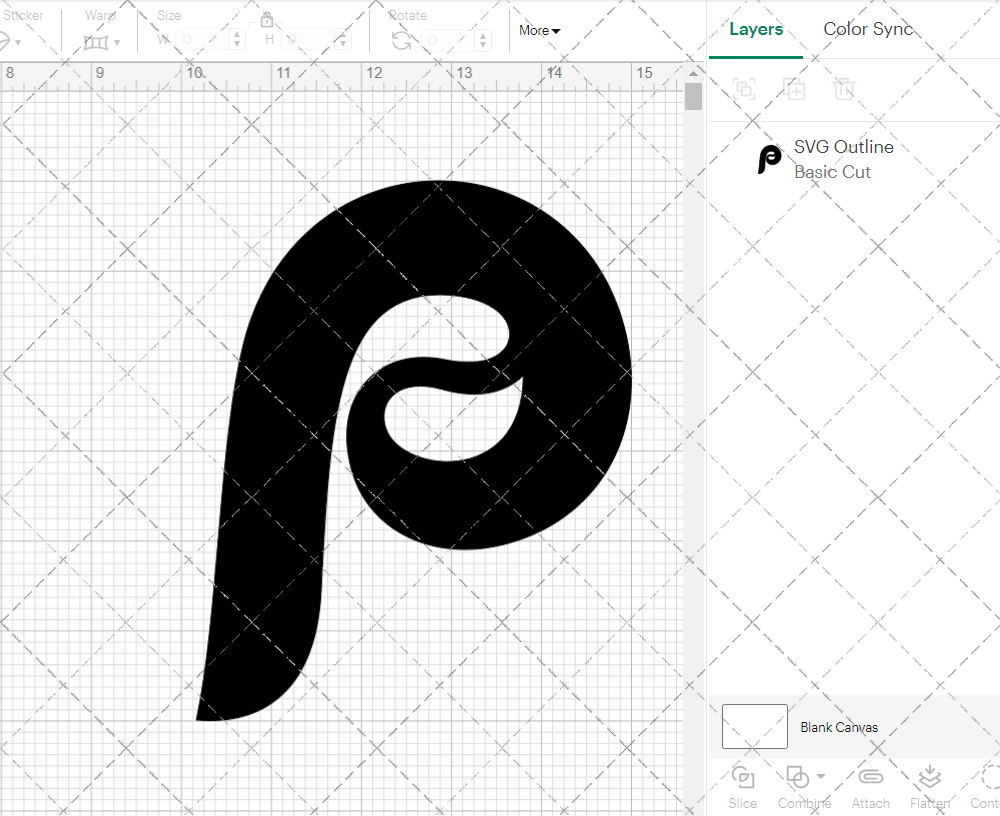Click the Contour icon

pos(988,777)
